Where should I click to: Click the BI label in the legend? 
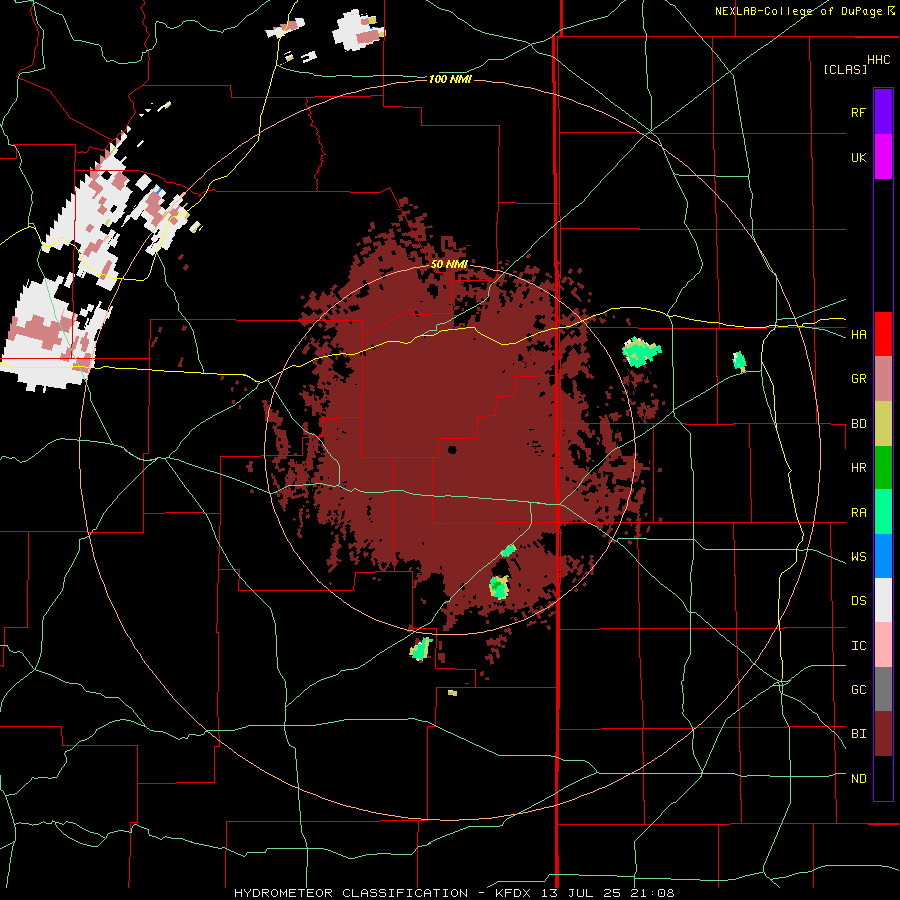pyautogui.click(x=858, y=734)
